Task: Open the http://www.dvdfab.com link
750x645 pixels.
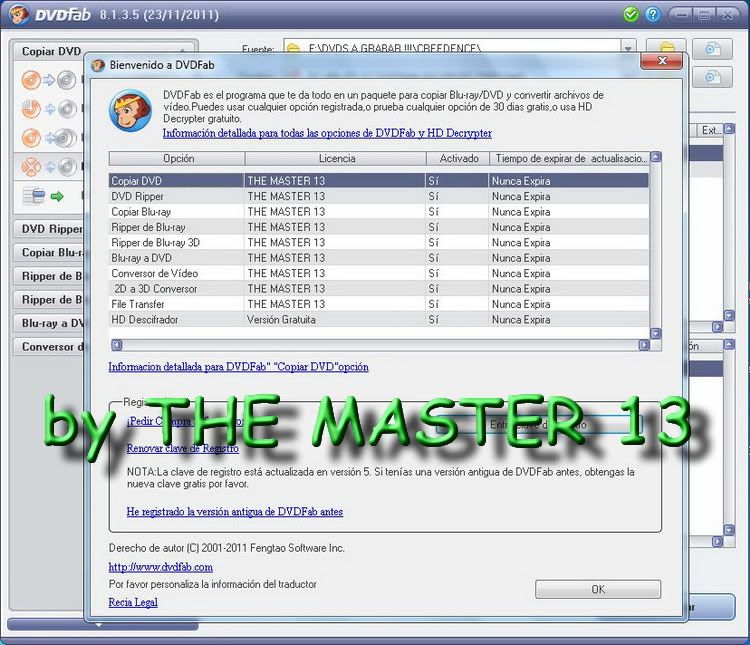Action: (160, 567)
